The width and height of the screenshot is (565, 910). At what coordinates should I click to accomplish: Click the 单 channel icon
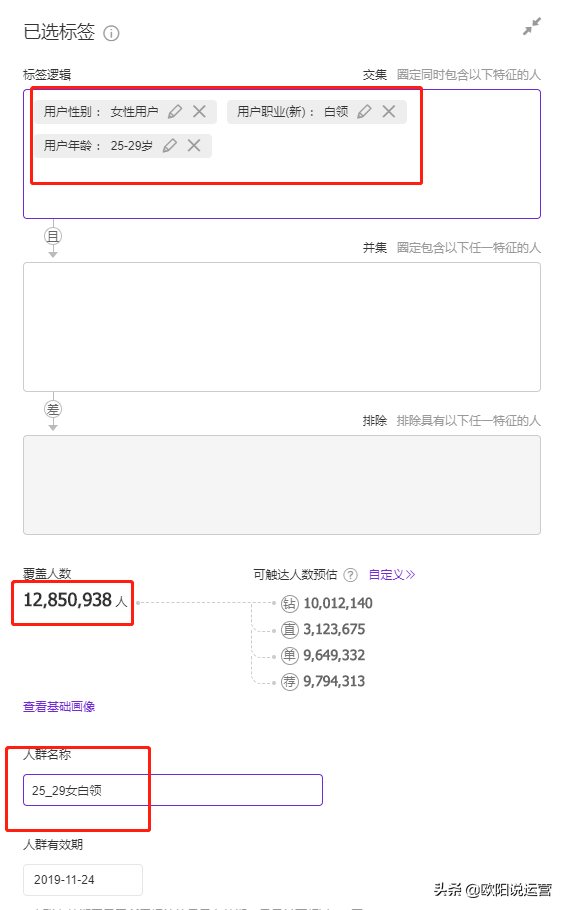pyautogui.click(x=289, y=656)
